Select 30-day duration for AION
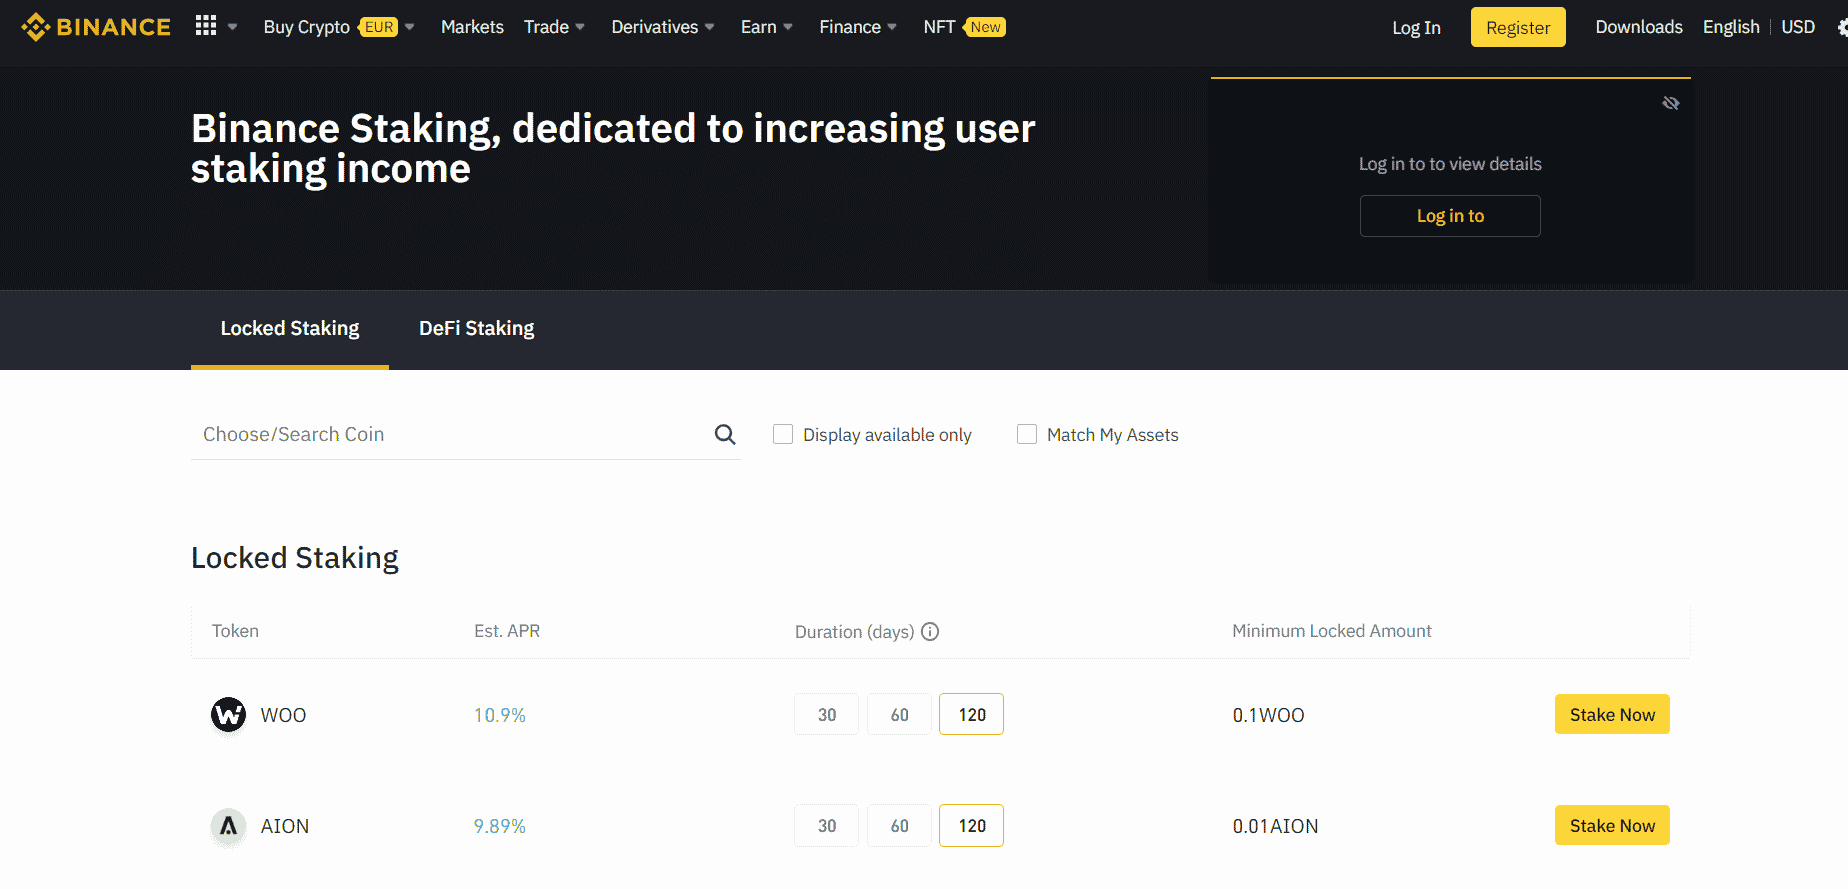The height and width of the screenshot is (889, 1848). (827, 826)
